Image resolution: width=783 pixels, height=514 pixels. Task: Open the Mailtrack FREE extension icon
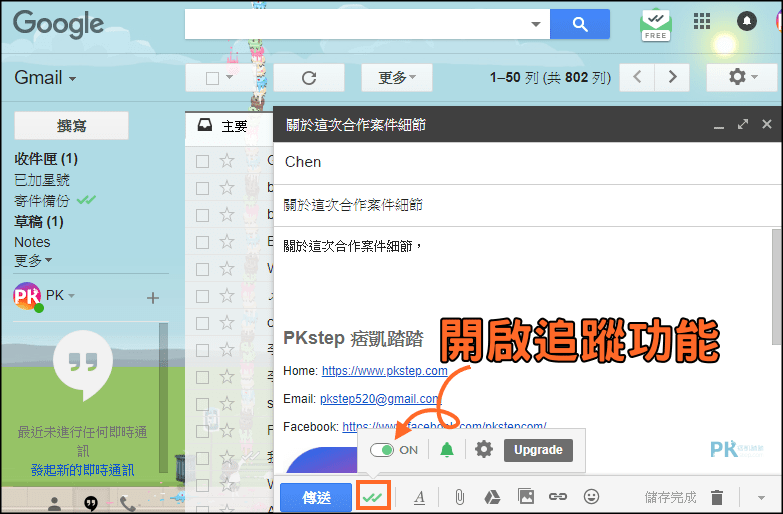656,25
